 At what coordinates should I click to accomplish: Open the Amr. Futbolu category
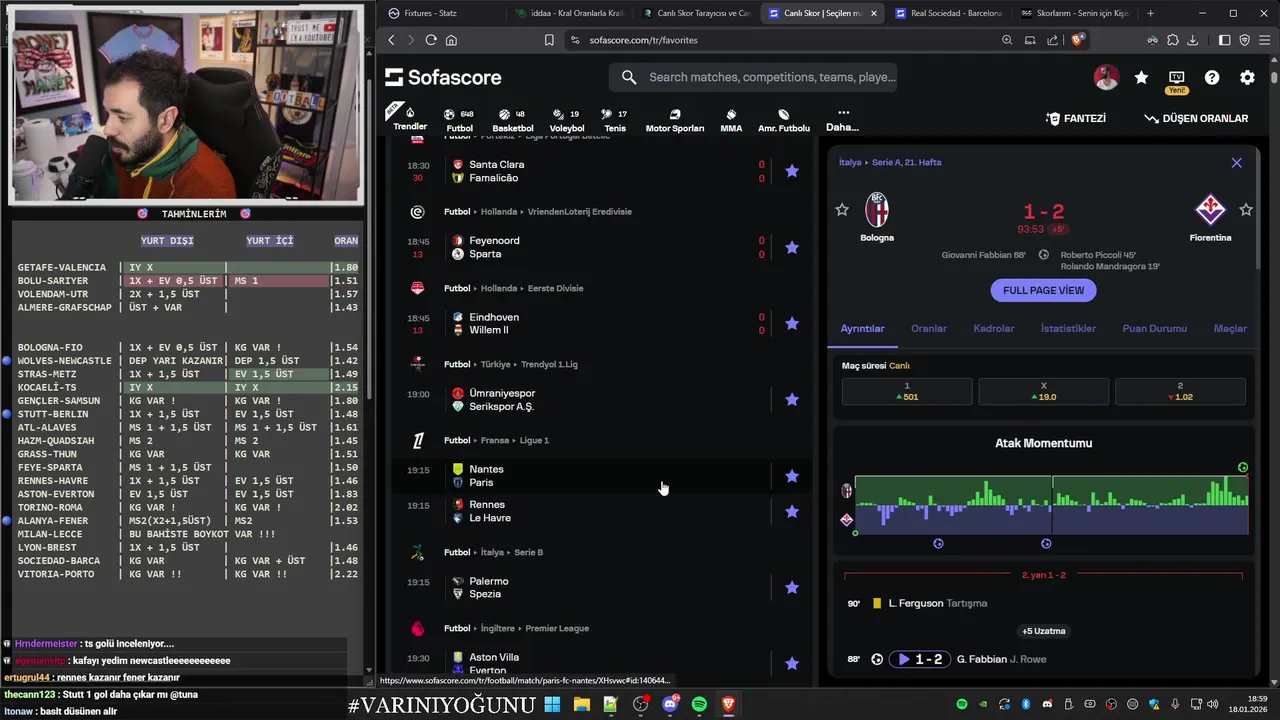click(x=784, y=120)
